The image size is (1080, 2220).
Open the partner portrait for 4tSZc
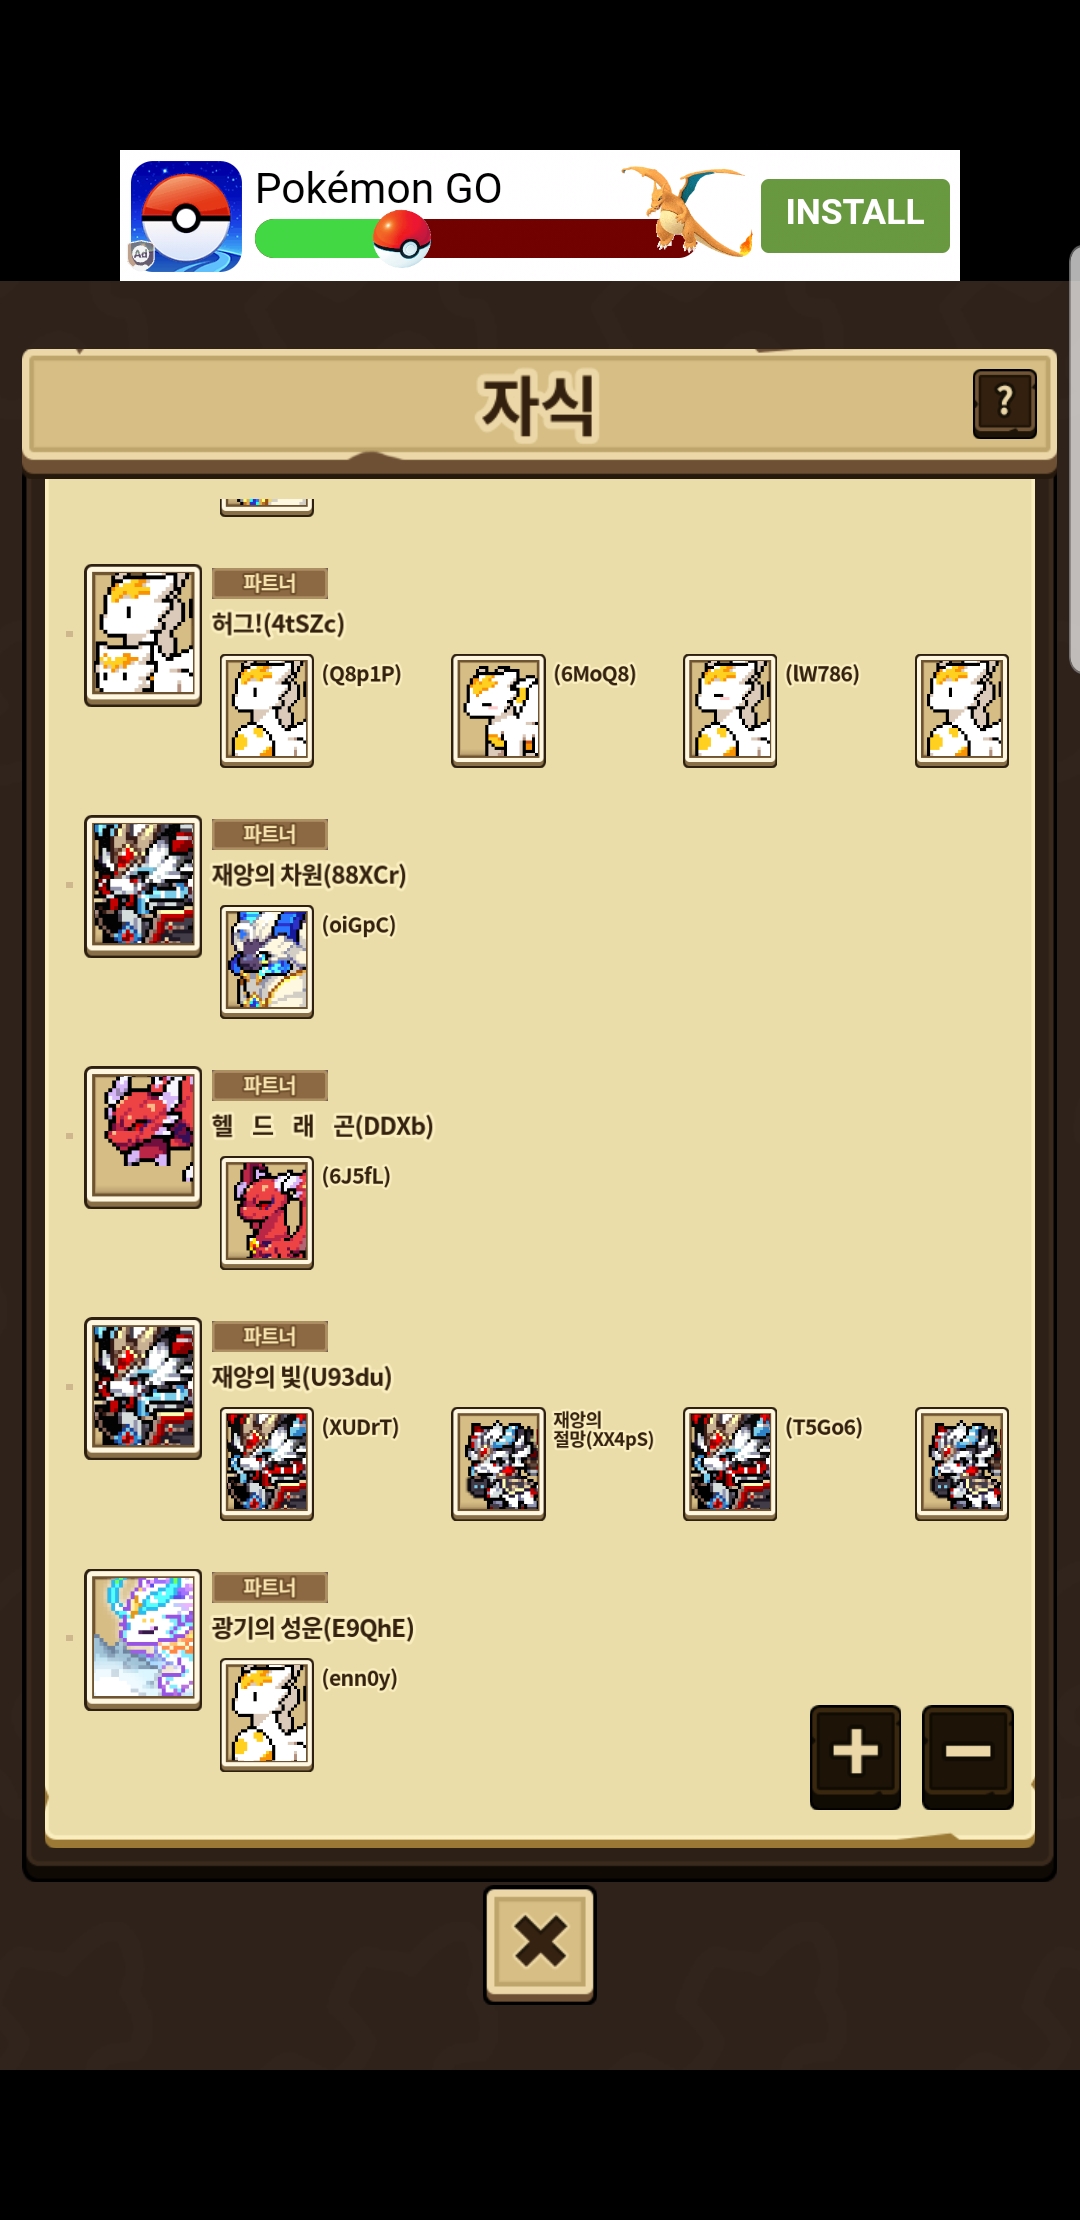pos(143,635)
